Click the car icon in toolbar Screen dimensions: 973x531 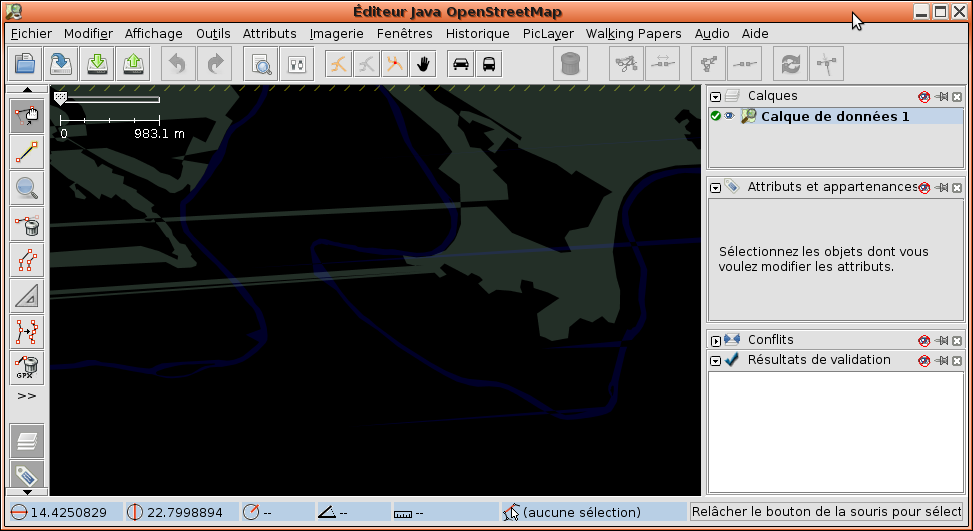tap(460, 63)
